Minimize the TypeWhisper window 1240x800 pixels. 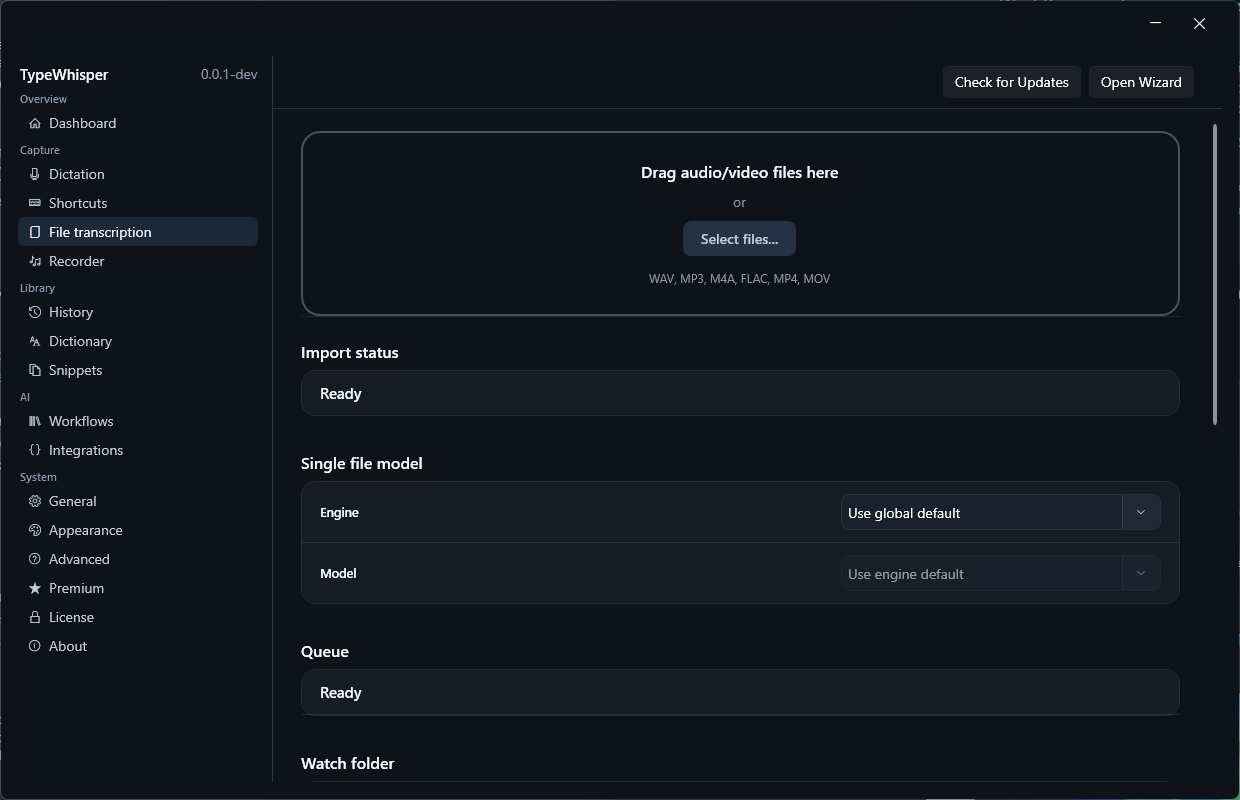[1156, 23]
